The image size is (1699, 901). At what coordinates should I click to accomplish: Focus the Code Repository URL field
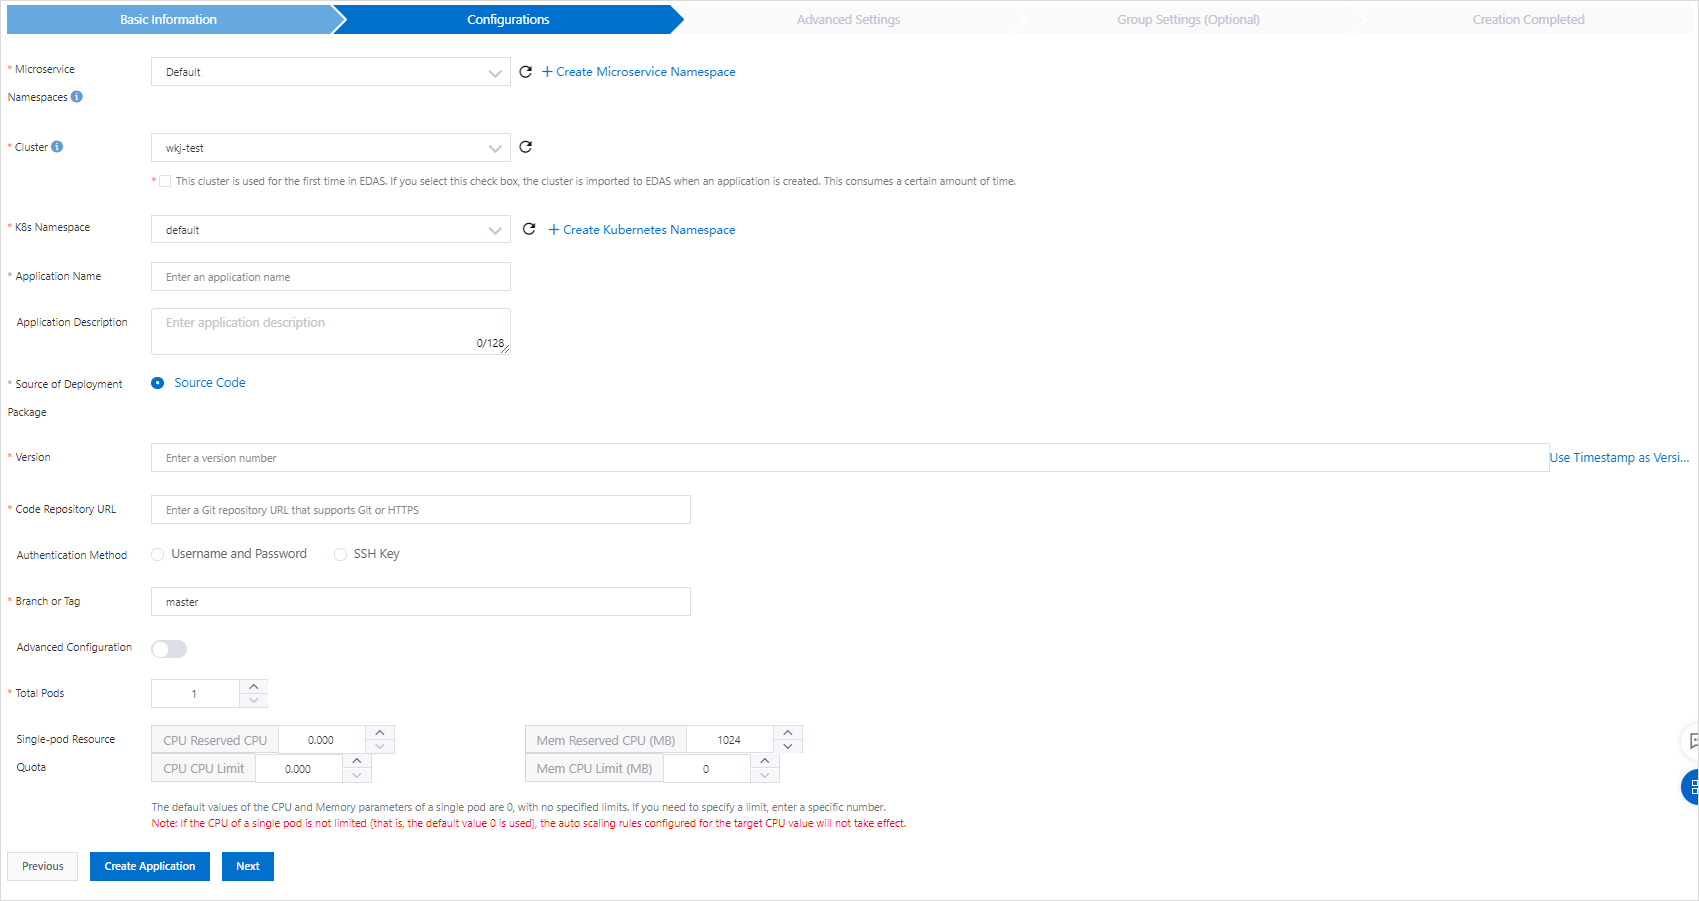(421, 510)
